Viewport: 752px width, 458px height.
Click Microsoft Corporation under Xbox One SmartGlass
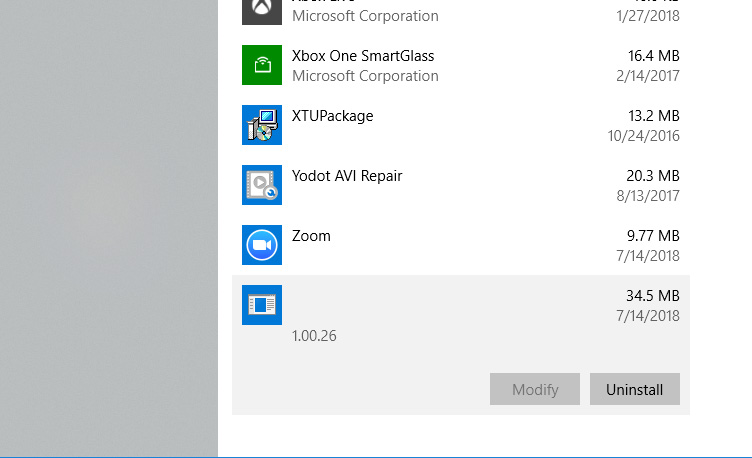click(x=365, y=76)
